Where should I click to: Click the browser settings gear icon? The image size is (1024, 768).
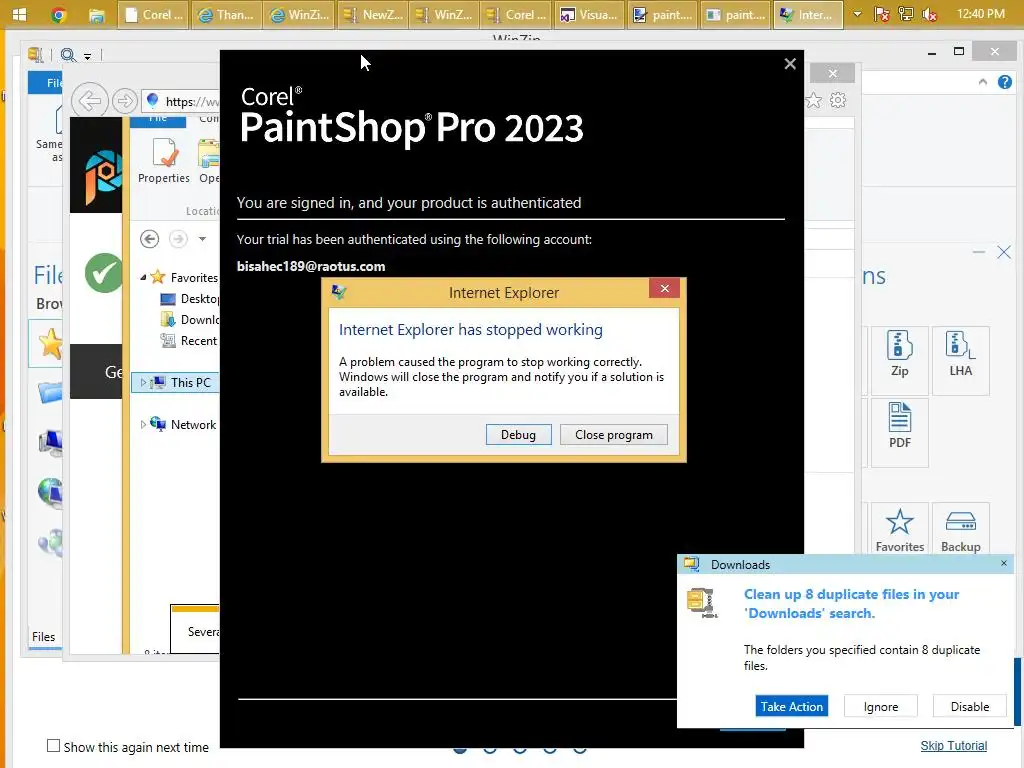coord(838,100)
